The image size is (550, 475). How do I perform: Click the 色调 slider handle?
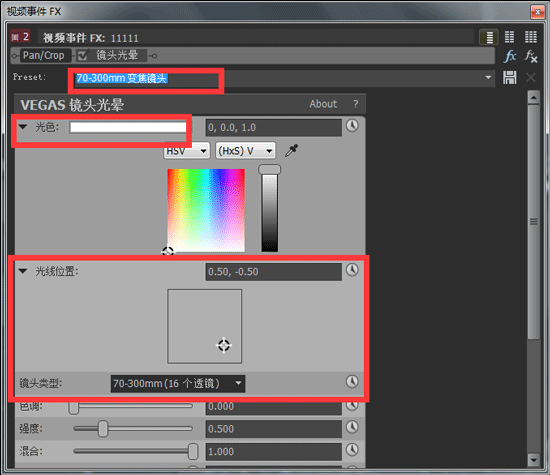coord(74,407)
